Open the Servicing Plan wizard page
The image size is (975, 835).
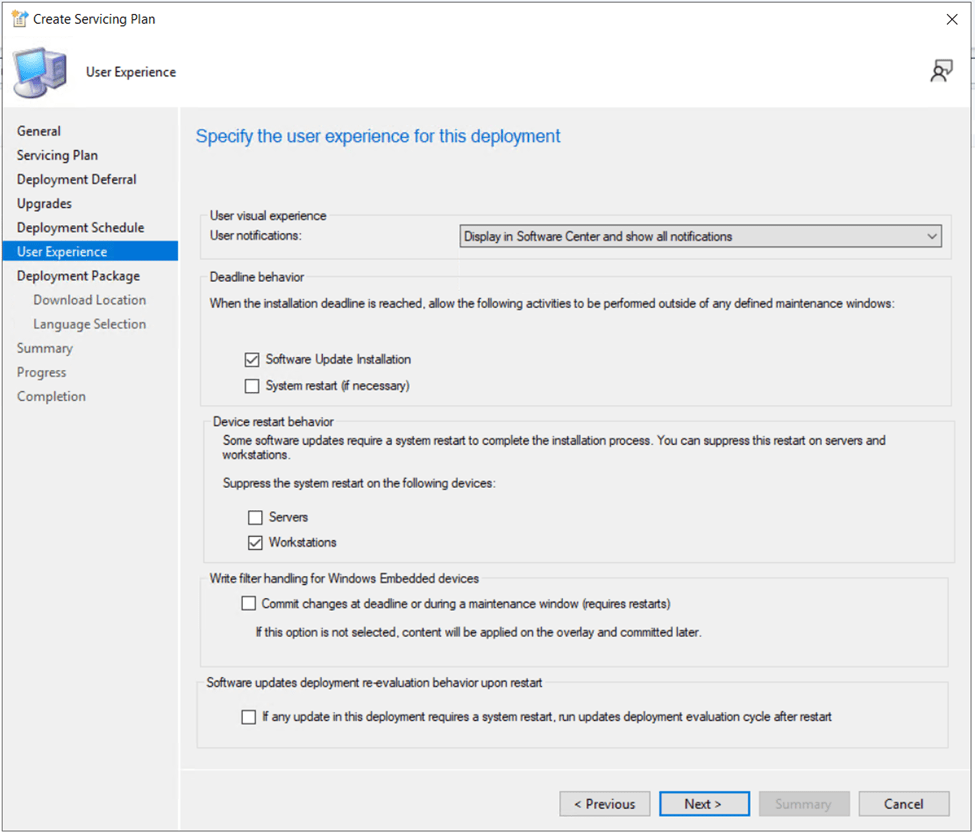coord(57,155)
